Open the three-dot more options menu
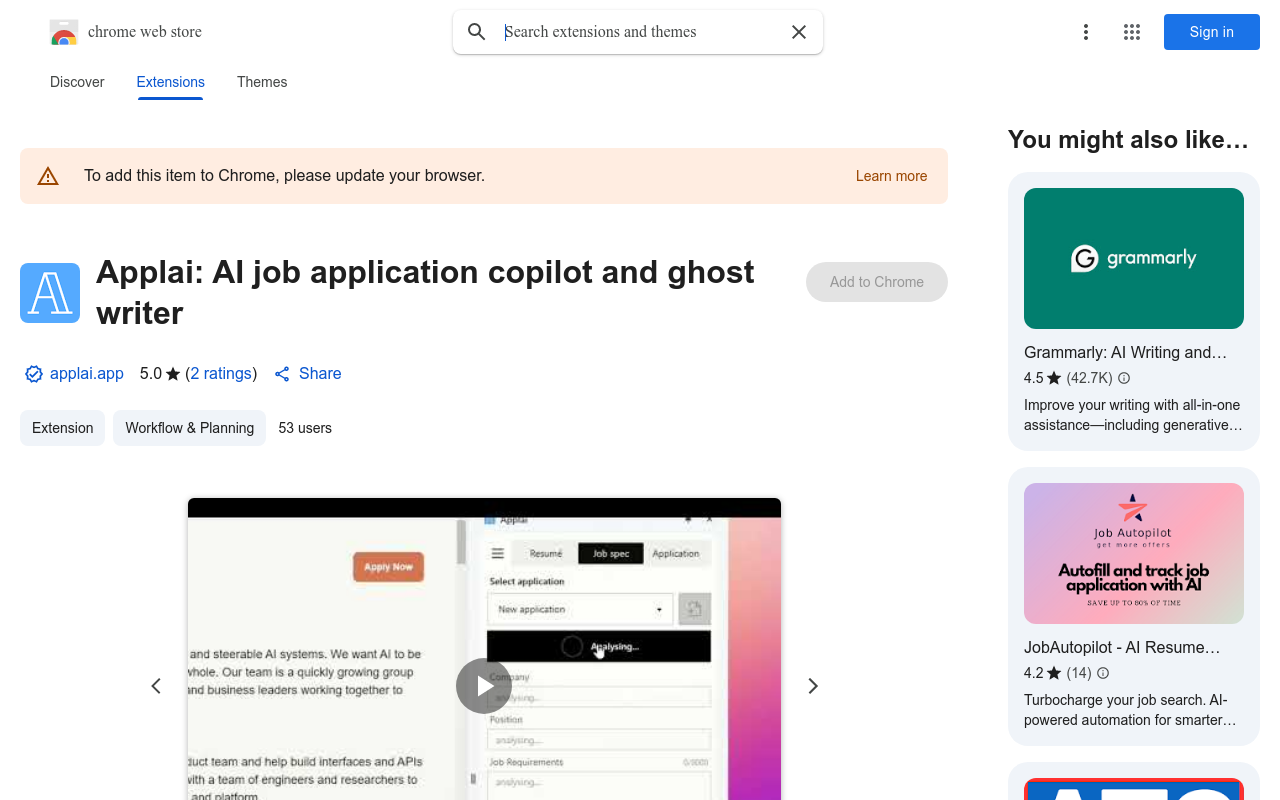 [x=1085, y=32]
